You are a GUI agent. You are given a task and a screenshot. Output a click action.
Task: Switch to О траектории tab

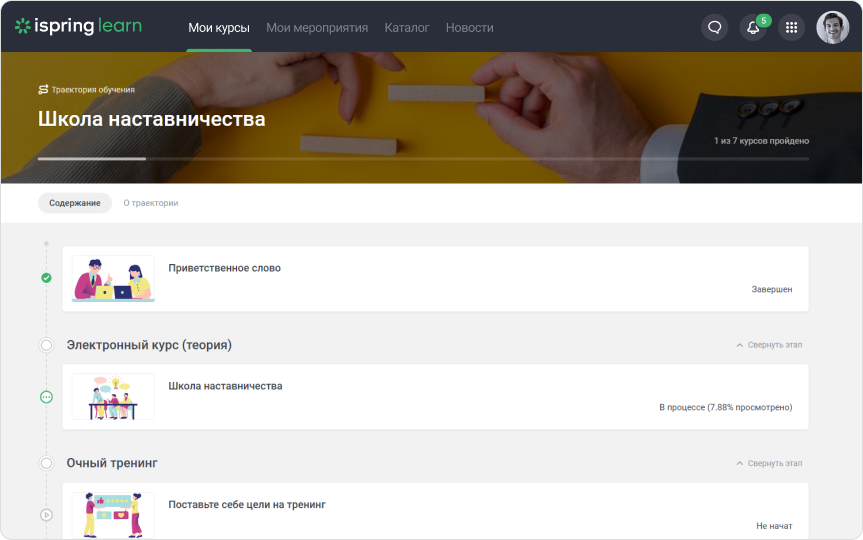click(x=151, y=203)
